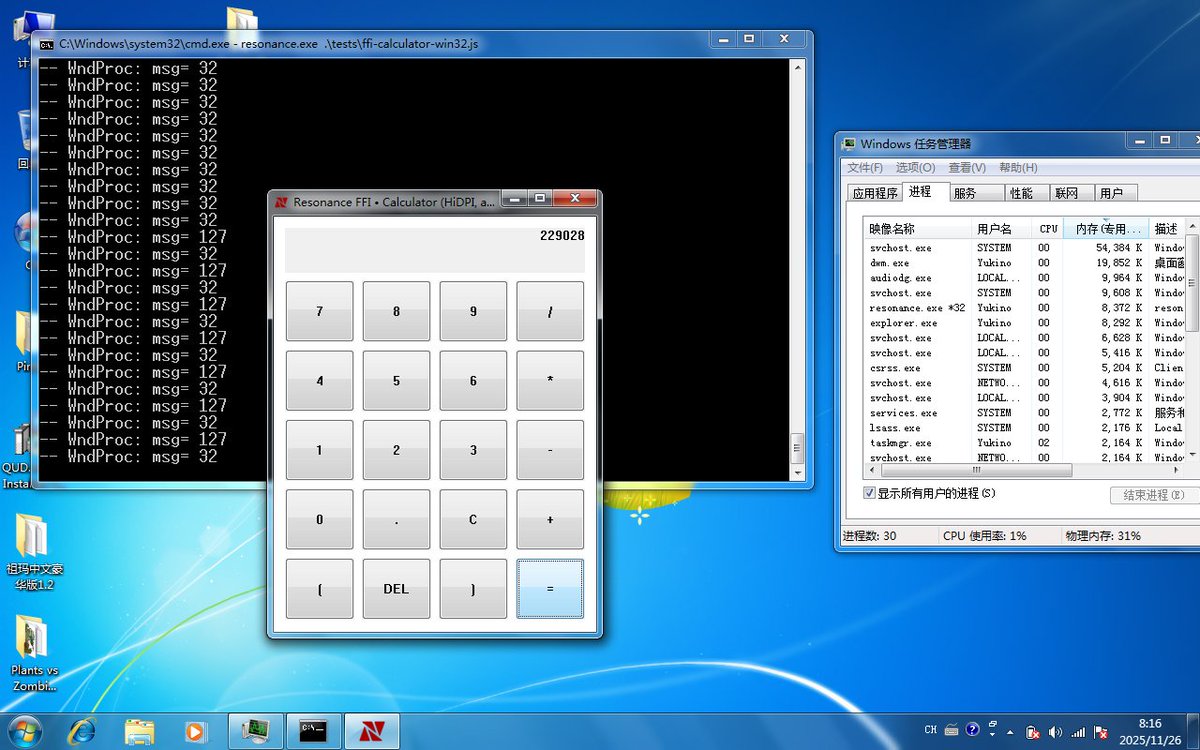Click calculator display showing 229028
The height and width of the screenshot is (750, 1200).
pos(435,250)
